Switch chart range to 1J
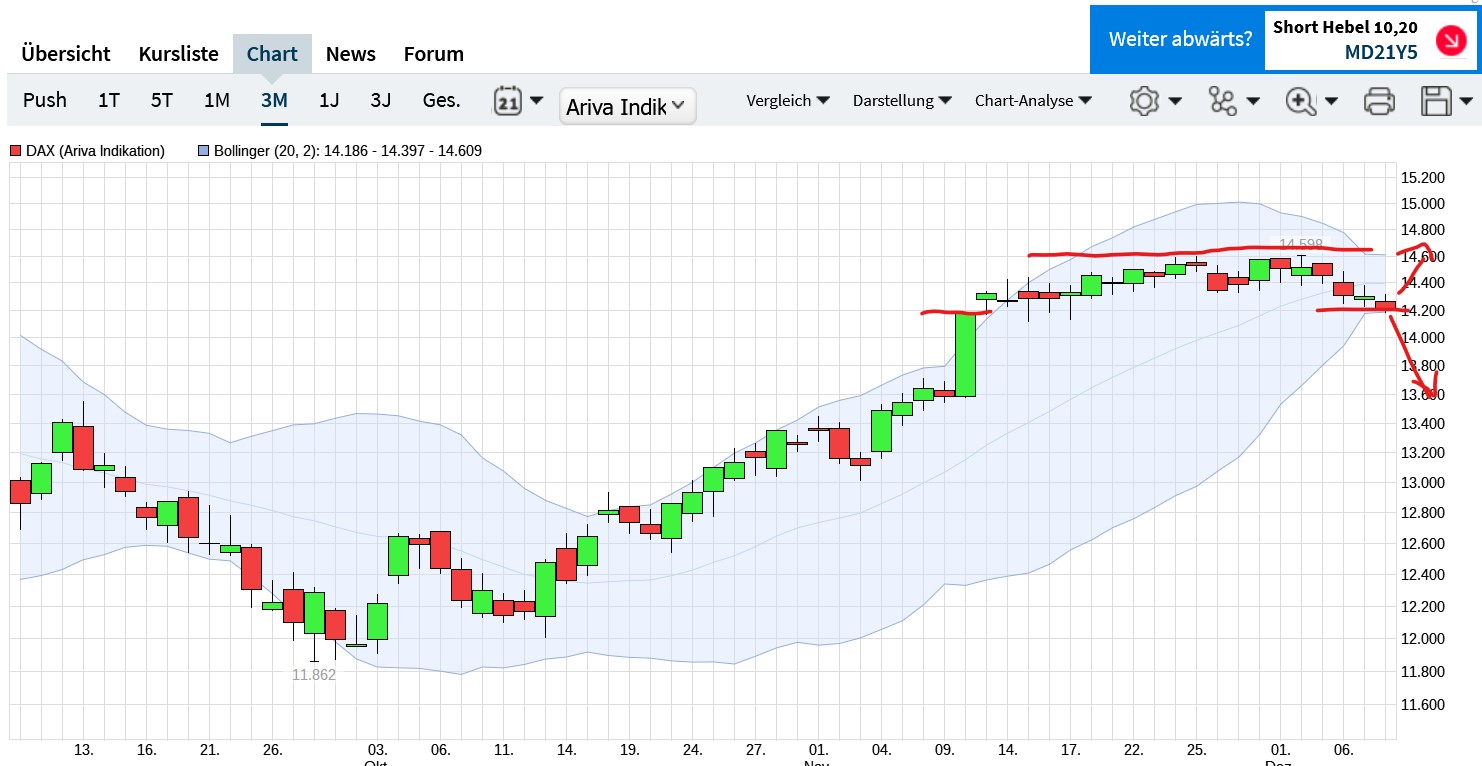 coord(329,100)
